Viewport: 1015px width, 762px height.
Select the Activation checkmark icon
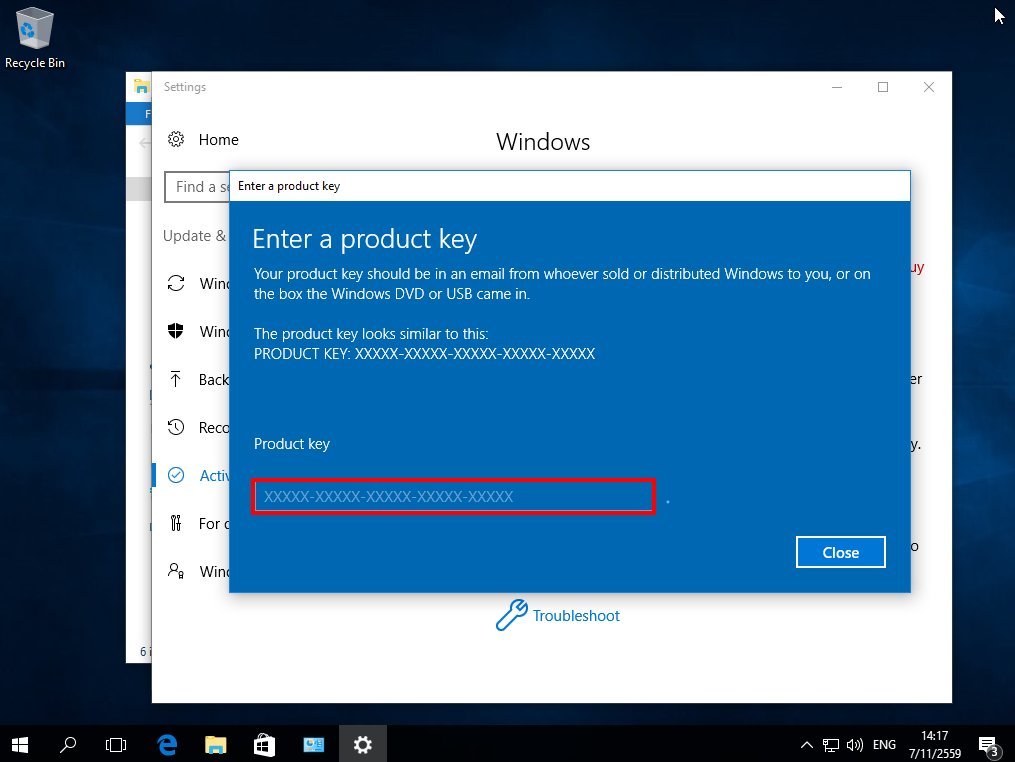tap(176, 475)
